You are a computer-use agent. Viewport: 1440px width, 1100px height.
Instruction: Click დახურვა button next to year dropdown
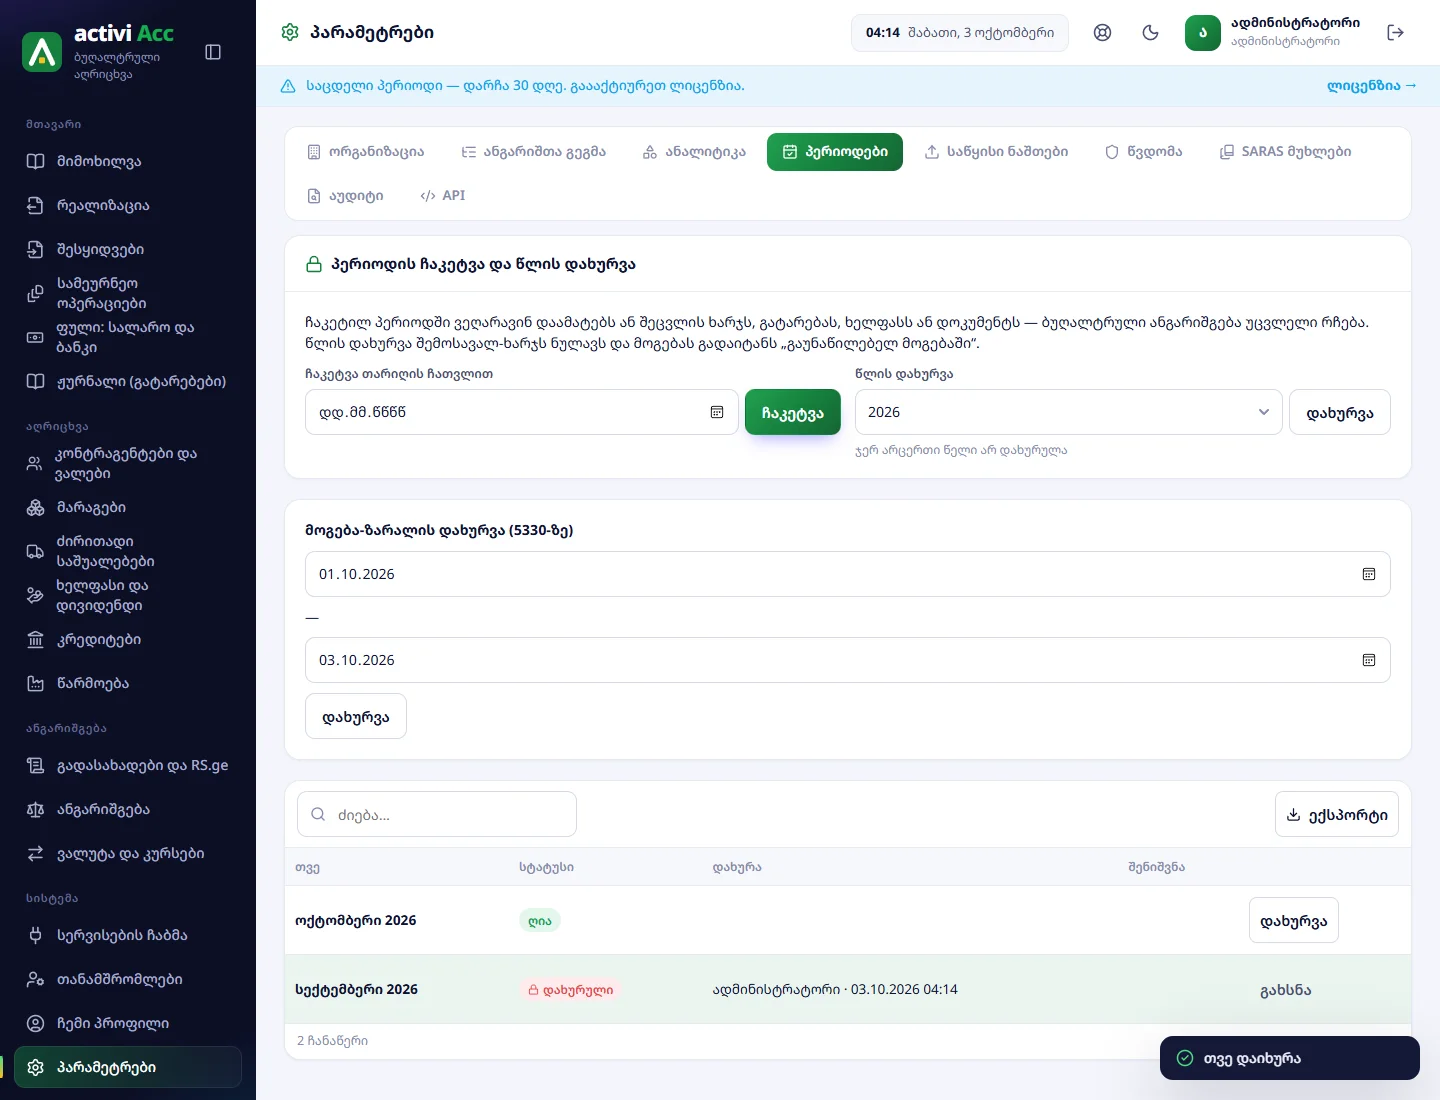coord(1340,412)
